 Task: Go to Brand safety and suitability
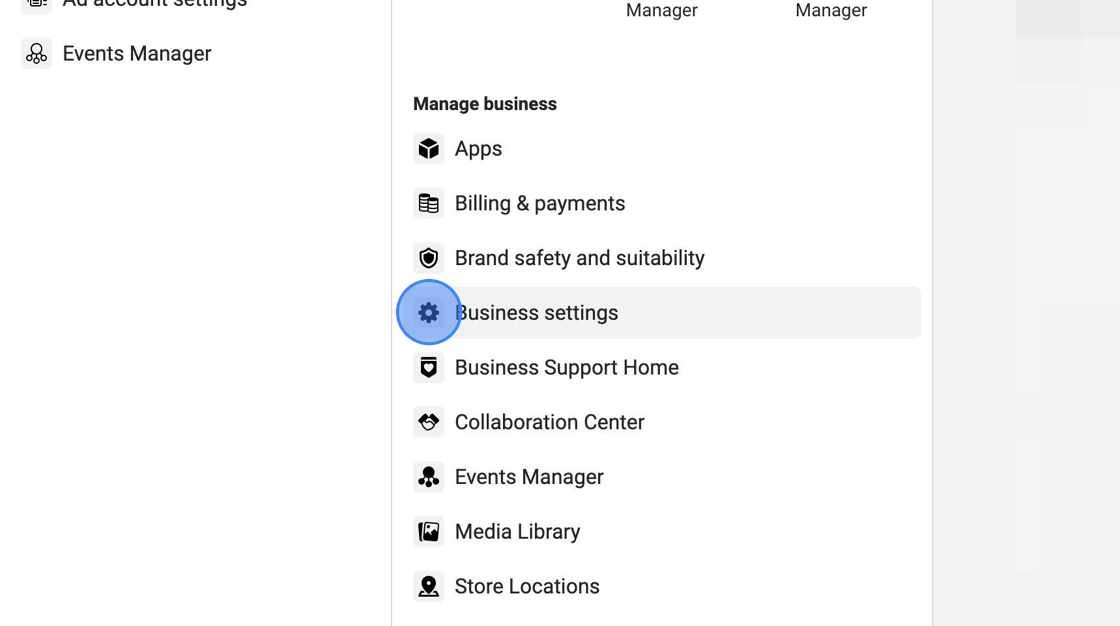580,257
